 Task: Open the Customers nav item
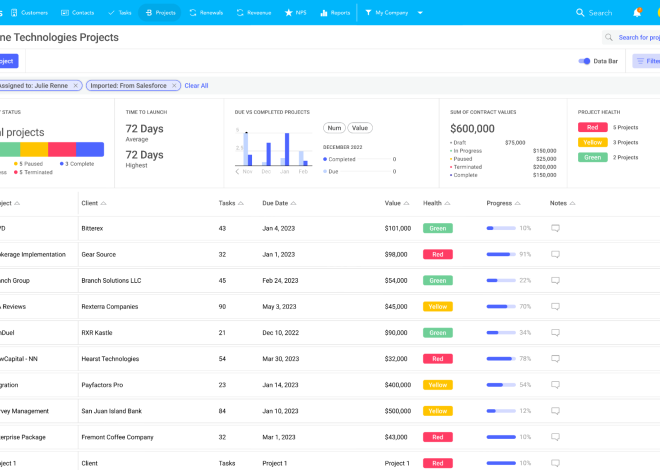click(x=29, y=13)
